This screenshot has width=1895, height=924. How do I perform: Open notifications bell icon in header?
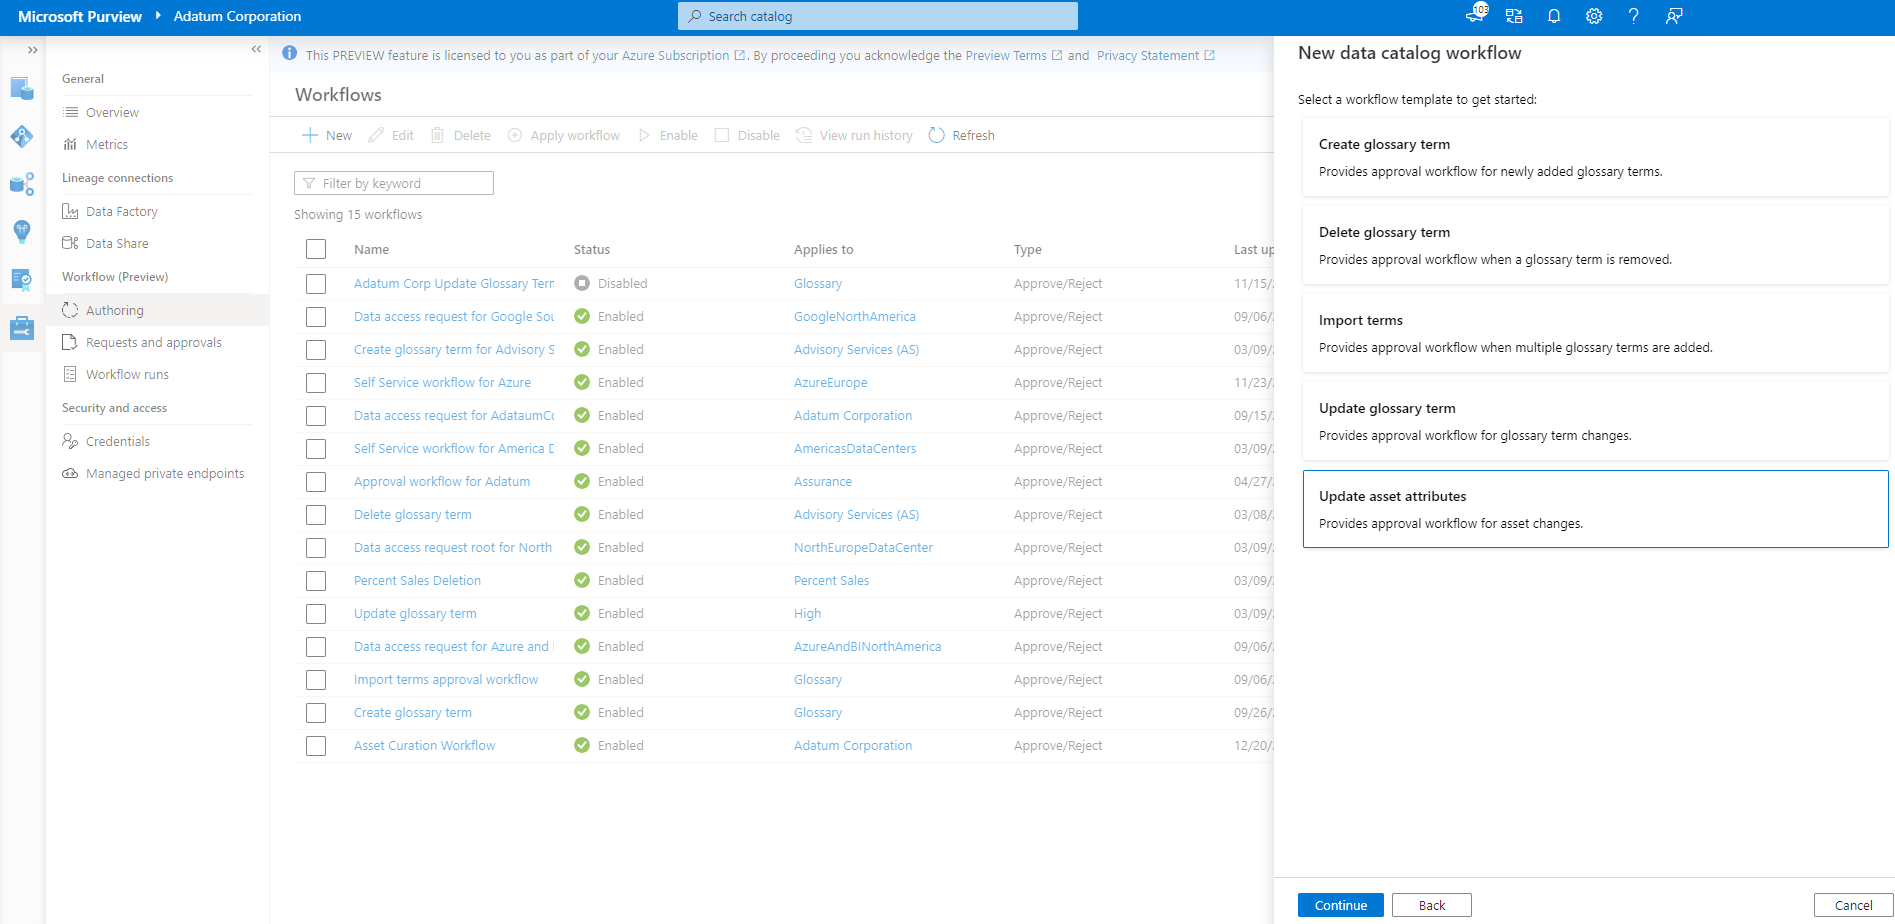[x=1554, y=16]
